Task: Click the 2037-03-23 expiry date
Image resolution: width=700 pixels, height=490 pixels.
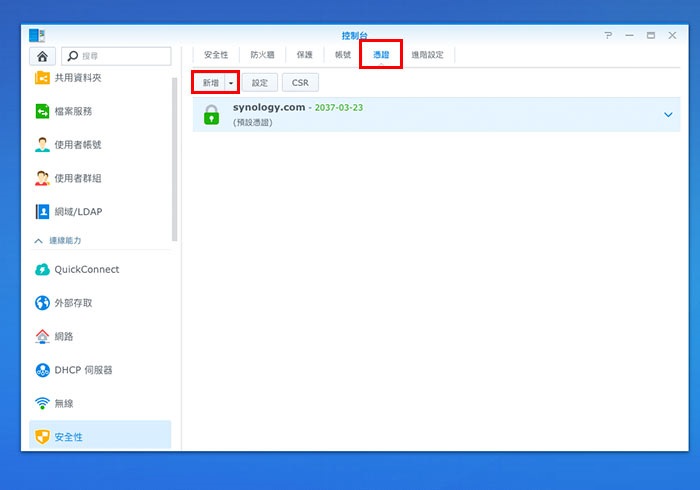Action: (339, 108)
